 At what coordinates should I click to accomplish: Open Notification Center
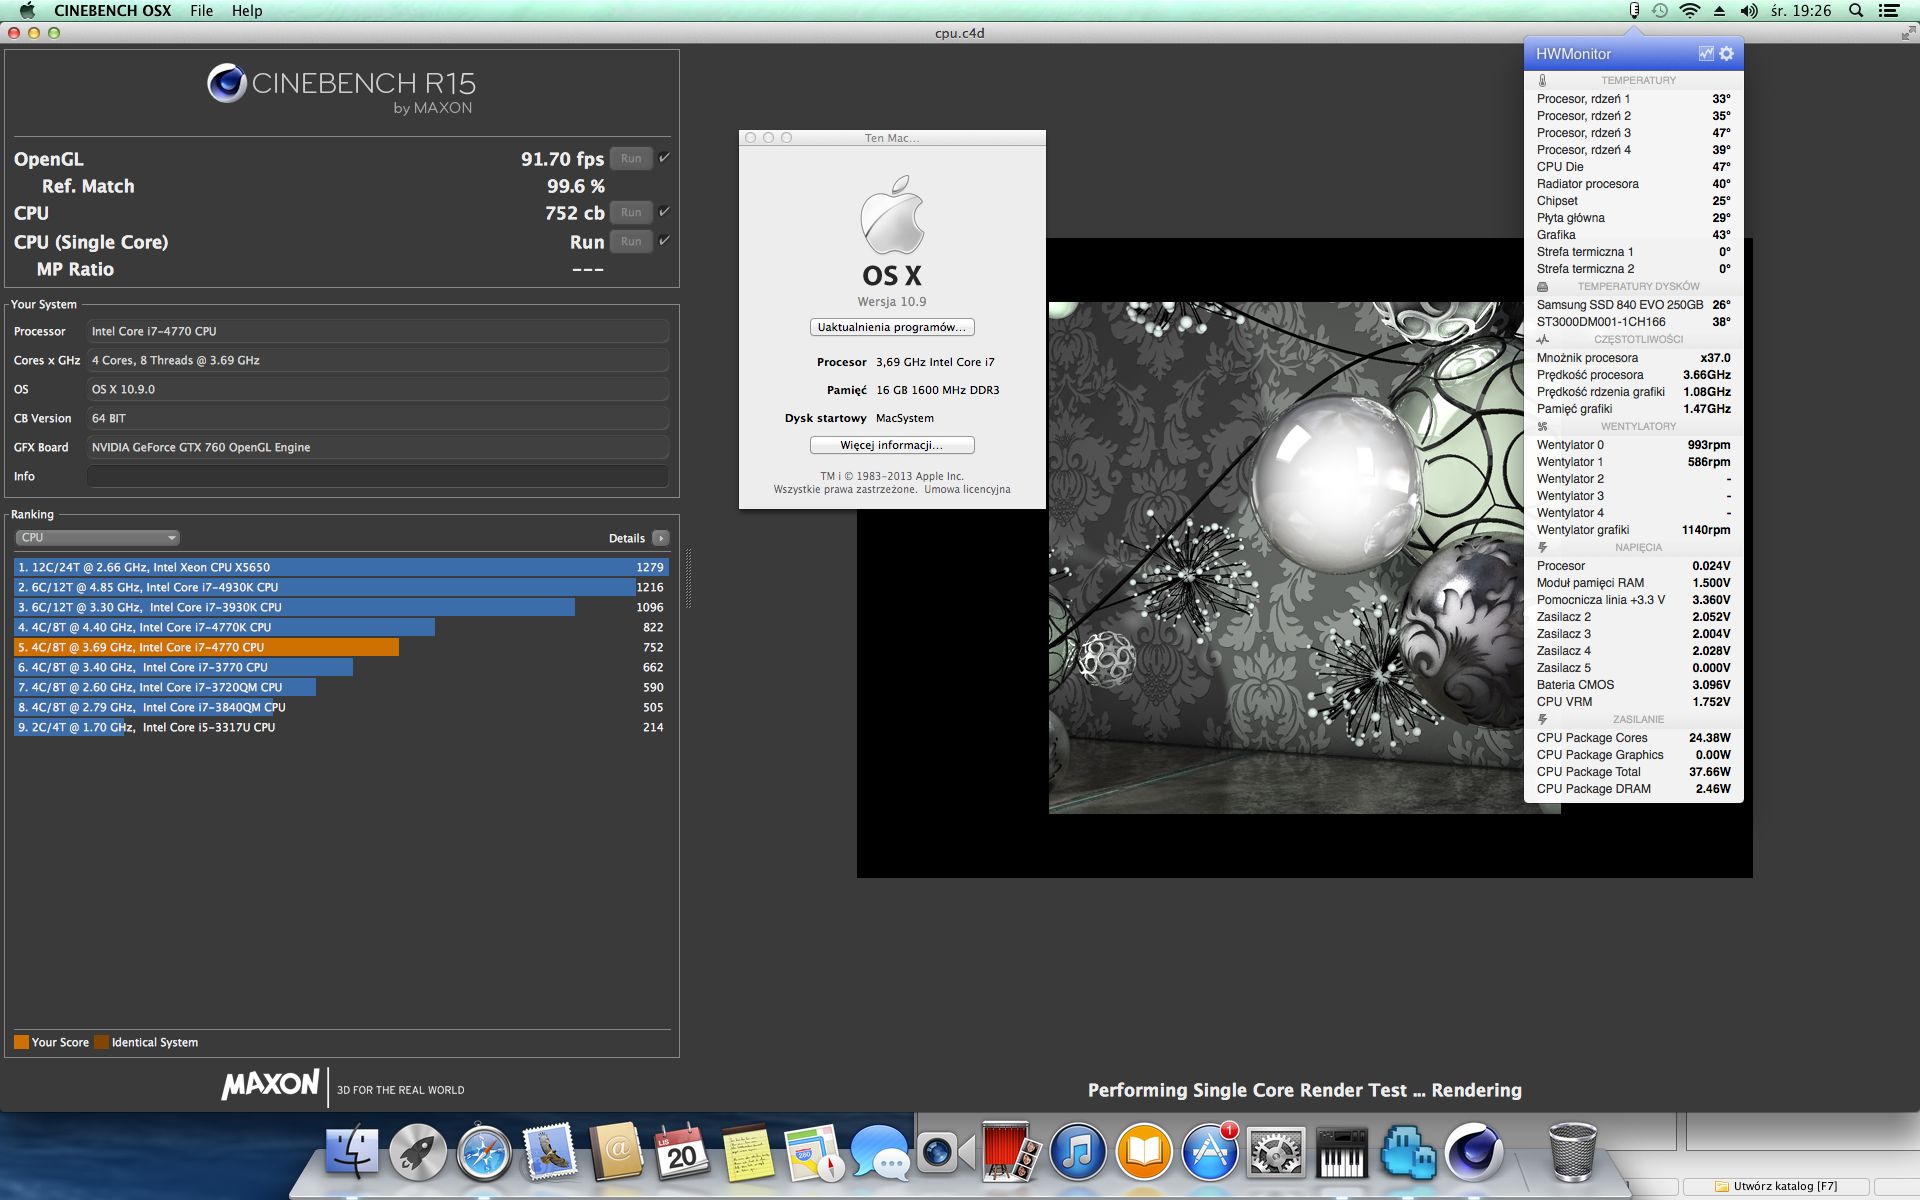point(1889,11)
